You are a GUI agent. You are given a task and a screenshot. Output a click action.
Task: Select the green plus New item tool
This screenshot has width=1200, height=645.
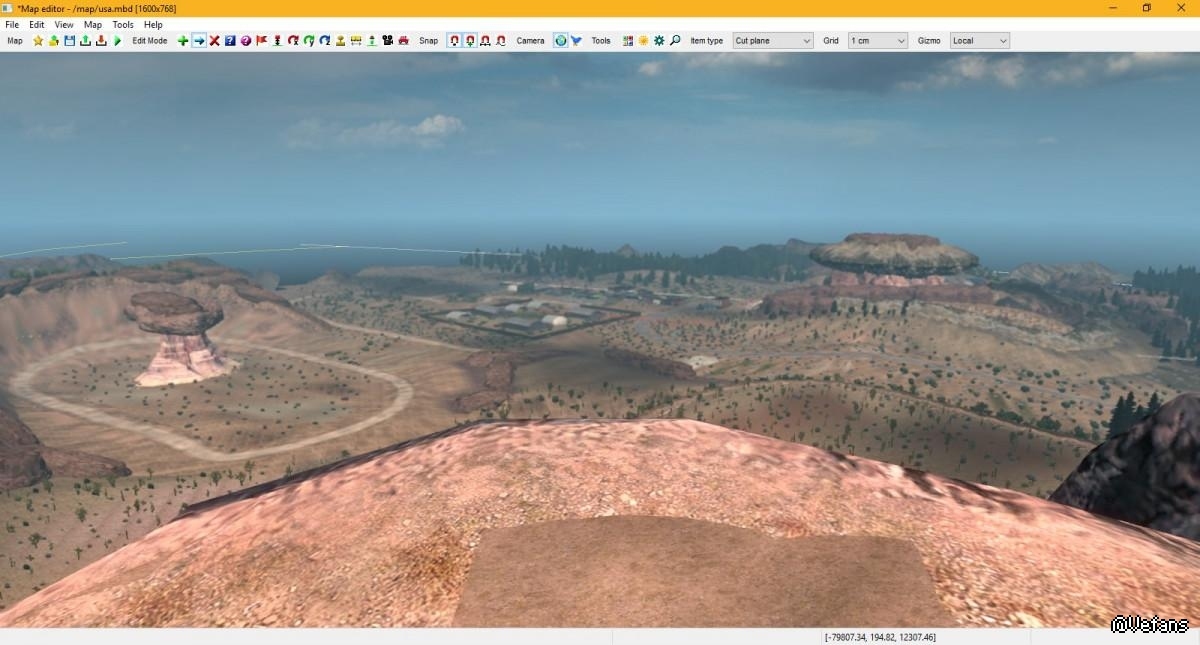(183, 41)
